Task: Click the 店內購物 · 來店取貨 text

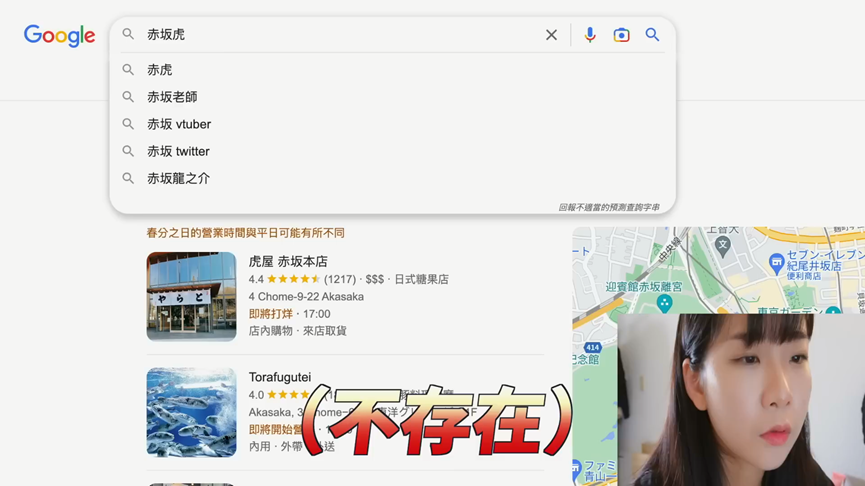Action: click(298, 331)
